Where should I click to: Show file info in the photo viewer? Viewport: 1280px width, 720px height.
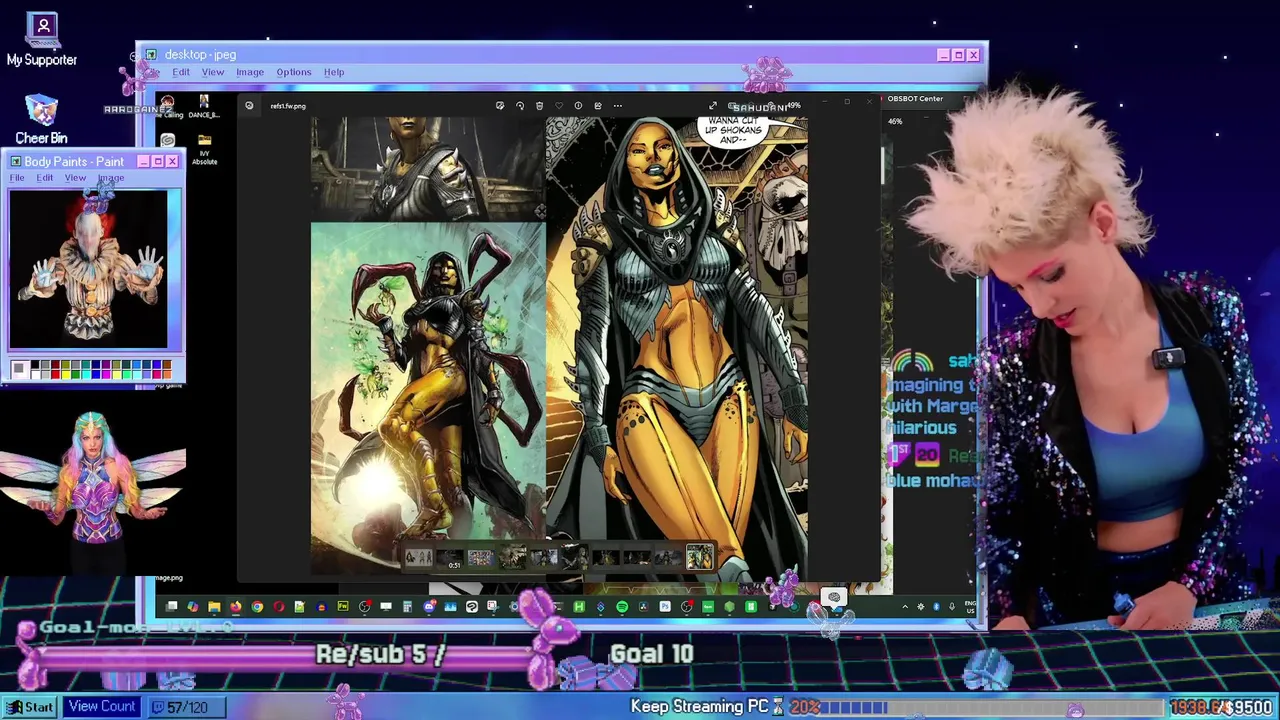[x=578, y=106]
